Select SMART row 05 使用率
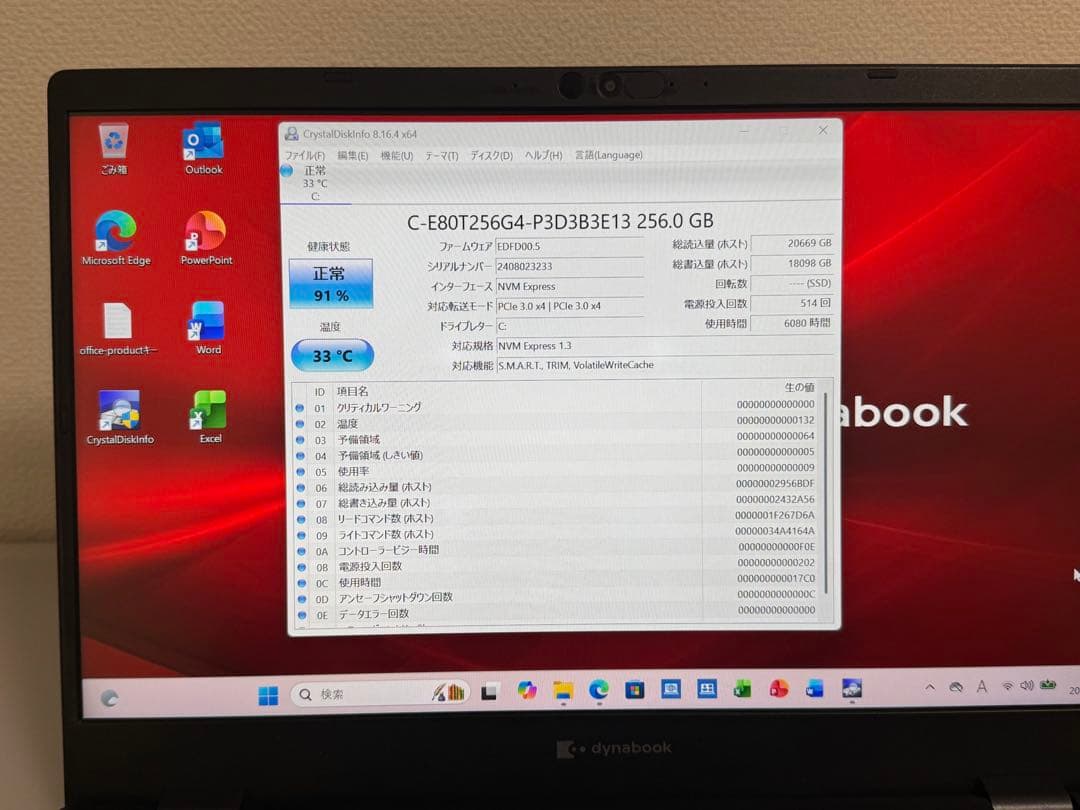 pos(555,471)
